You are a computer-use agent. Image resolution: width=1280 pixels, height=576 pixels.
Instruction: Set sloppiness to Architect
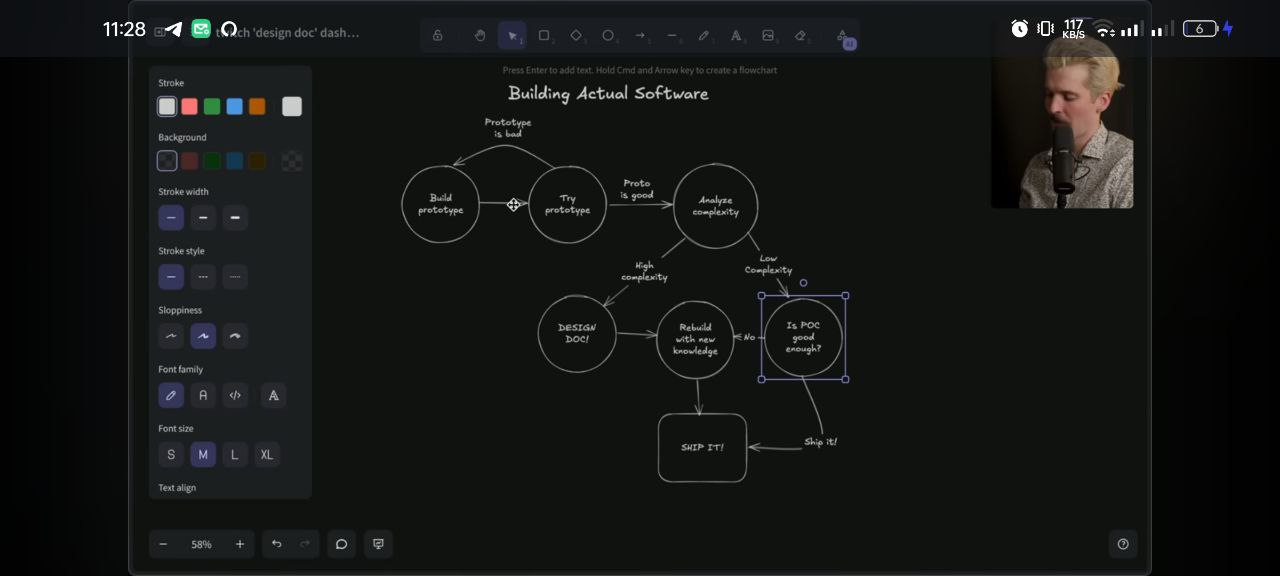point(171,336)
